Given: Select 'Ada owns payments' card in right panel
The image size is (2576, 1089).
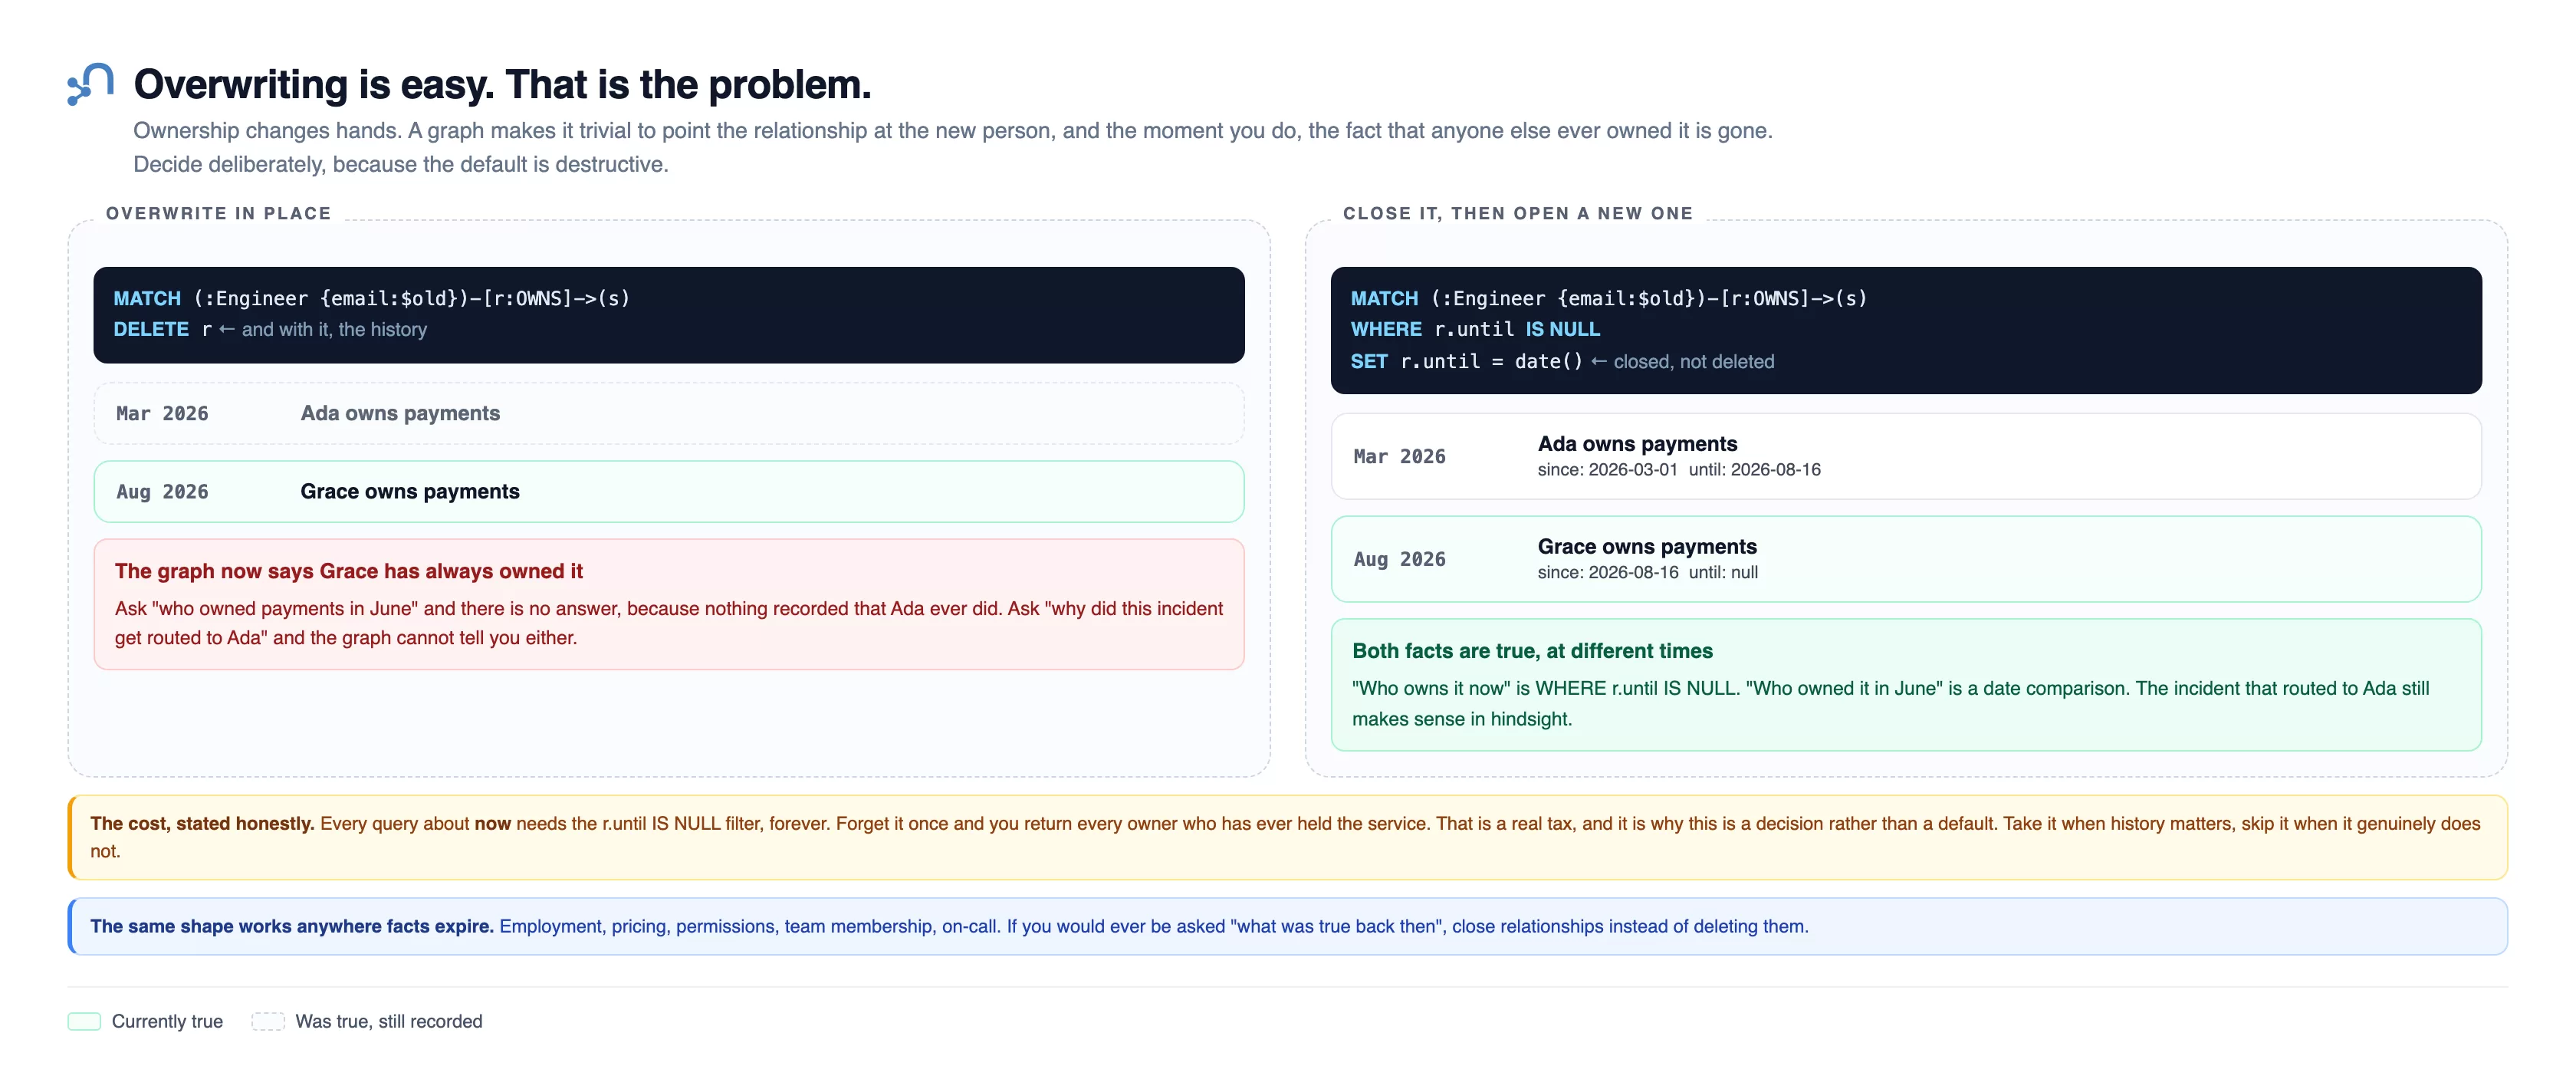Looking at the screenshot, I should [1906, 456].
